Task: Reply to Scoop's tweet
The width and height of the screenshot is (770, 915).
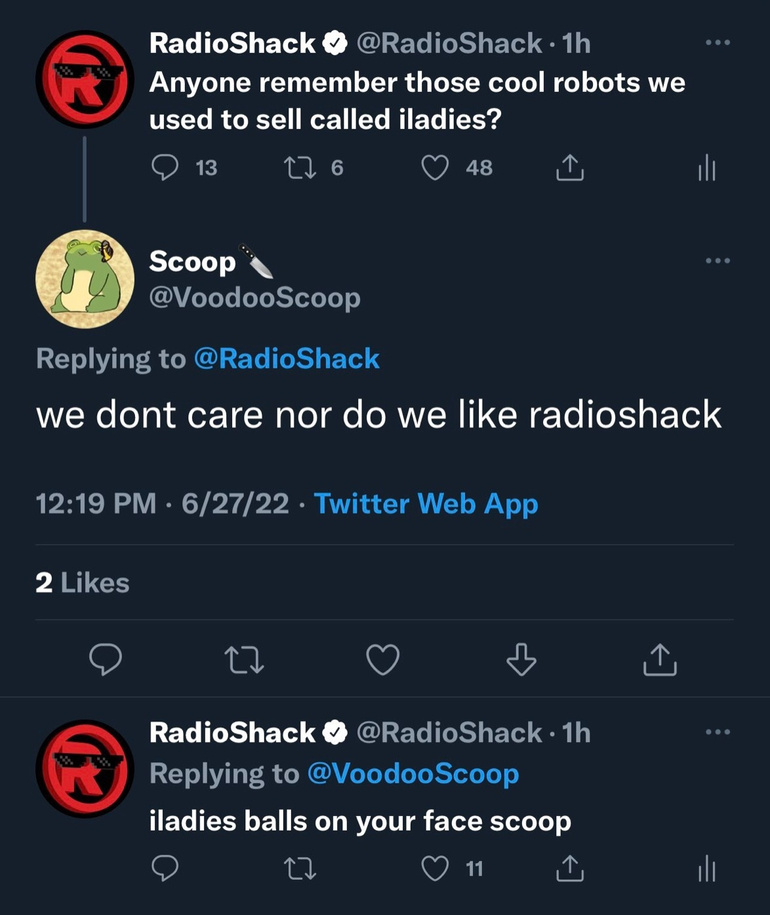Action: pyautogui.click(x=106, y=658)
